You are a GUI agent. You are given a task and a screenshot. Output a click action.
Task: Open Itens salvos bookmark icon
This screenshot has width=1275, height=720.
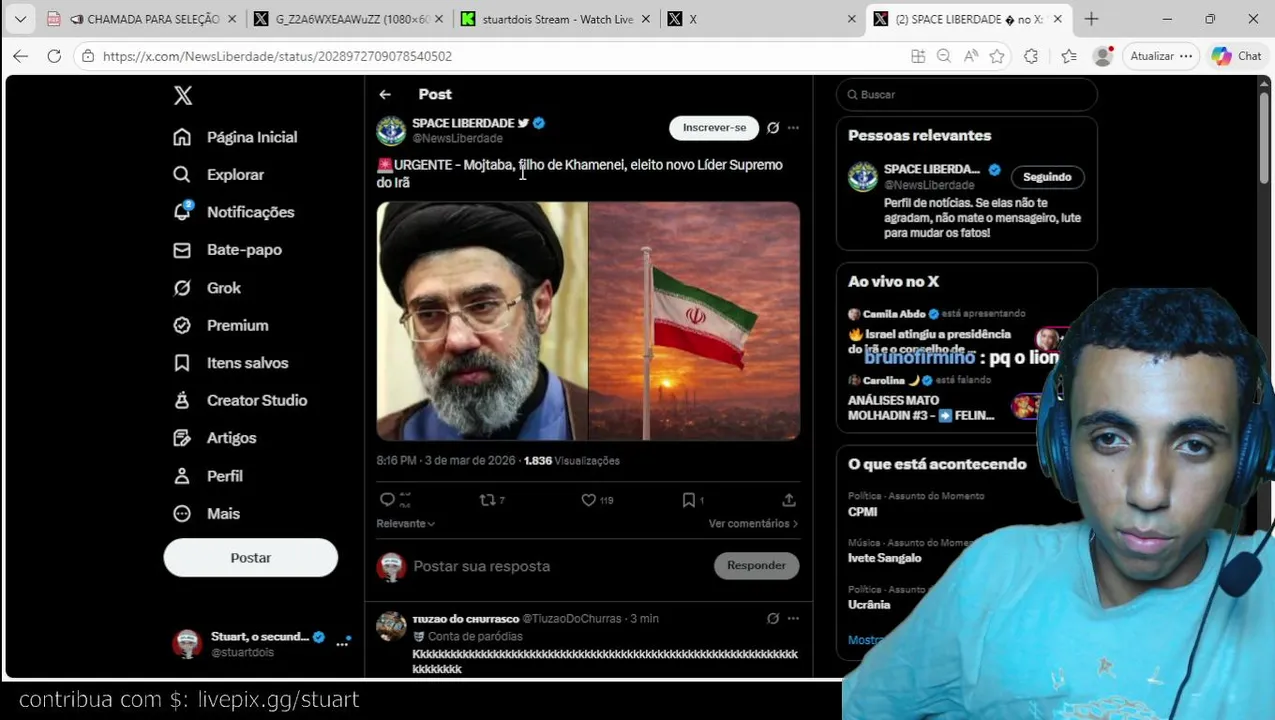[x=181, y=363]
